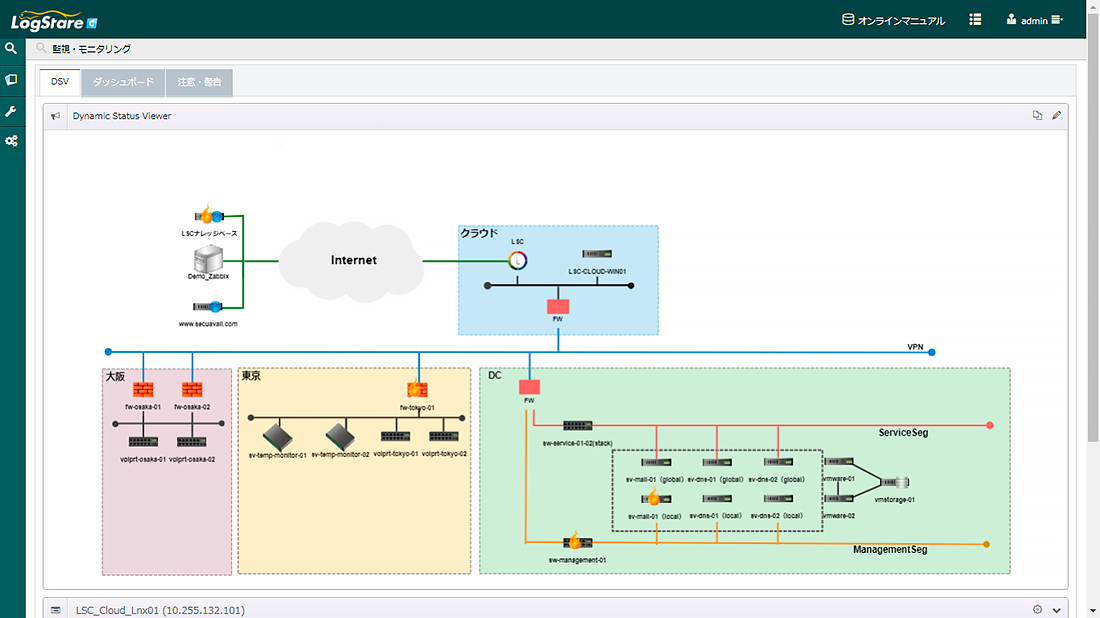The width and height of the screenshot is (1100, 618).
Task: Select the DSV tab
Action: (60, 81)
